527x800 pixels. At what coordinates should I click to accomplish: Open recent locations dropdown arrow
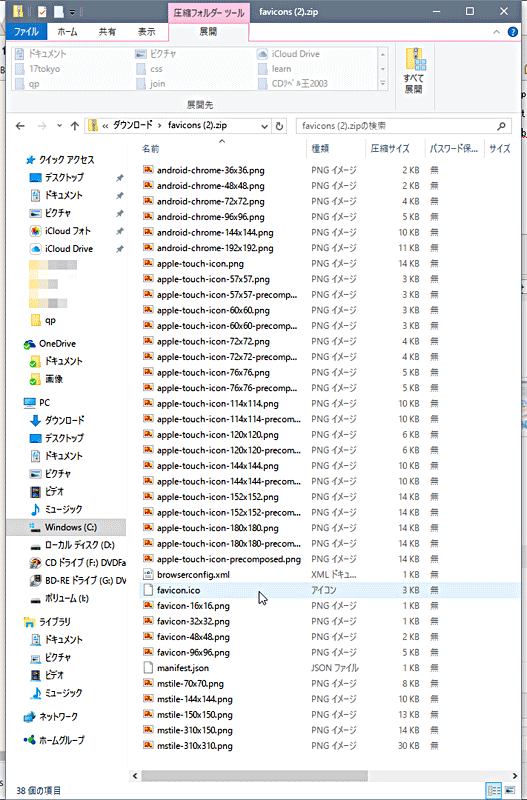click(59, 126)
